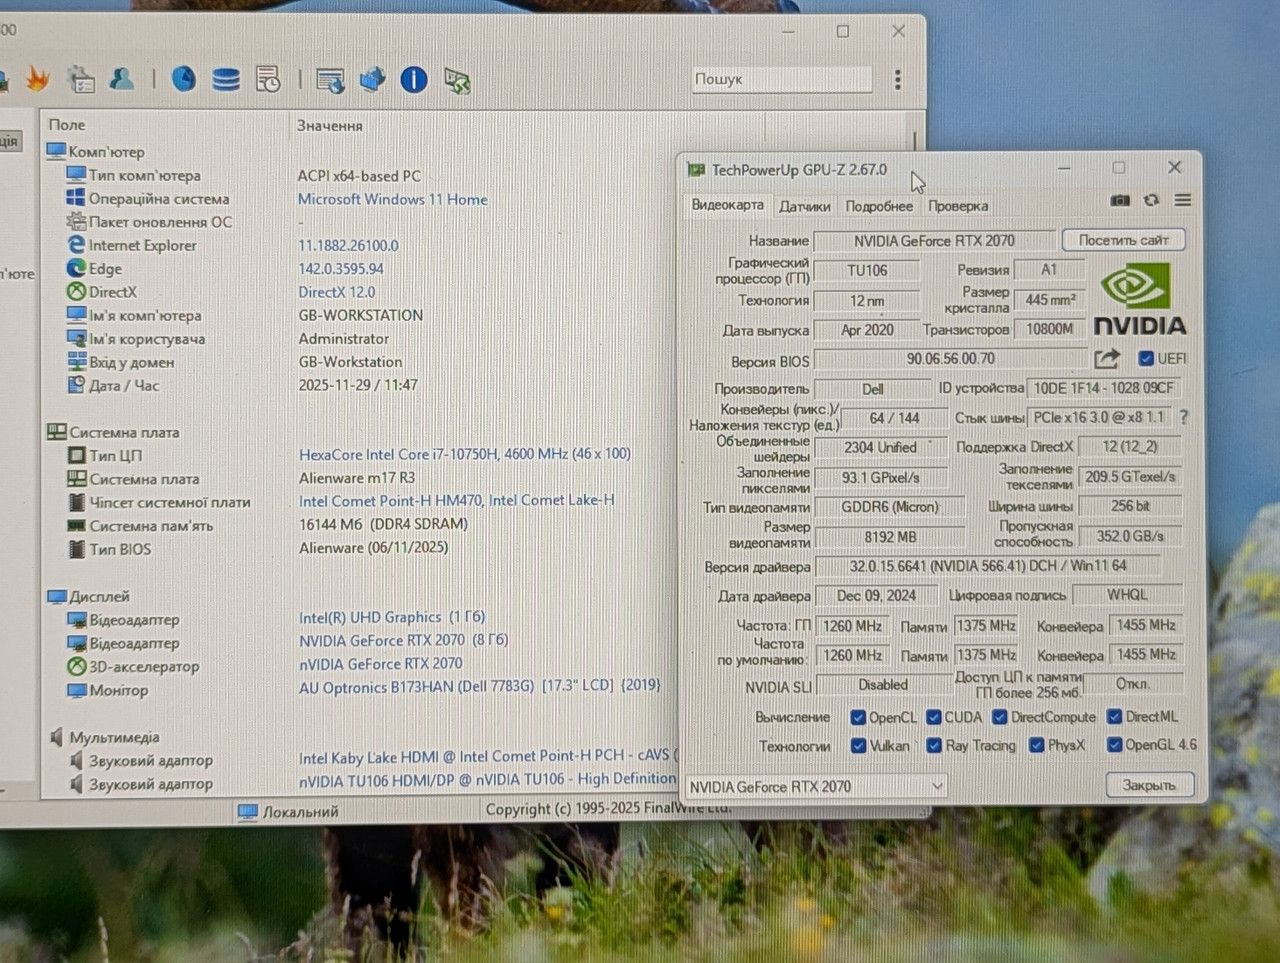
Task: Switch to the Проверка tab
Action: [957, 206]
